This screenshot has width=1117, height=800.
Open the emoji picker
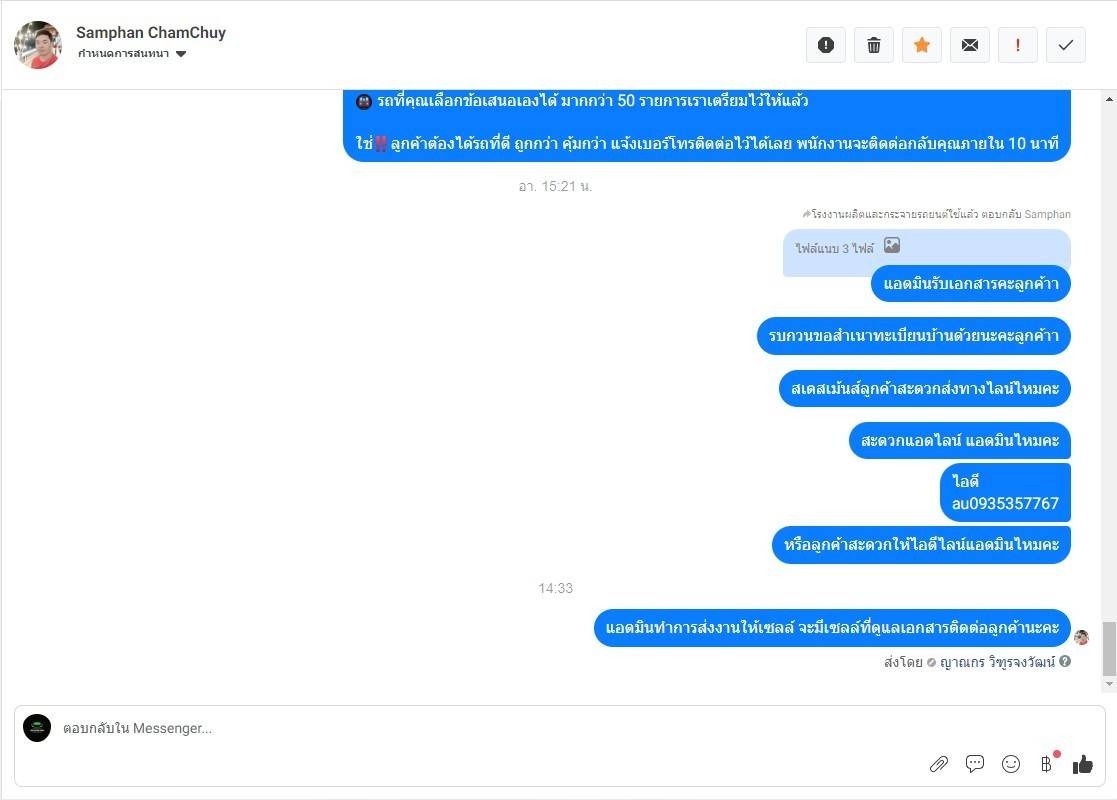[1011, 764]
